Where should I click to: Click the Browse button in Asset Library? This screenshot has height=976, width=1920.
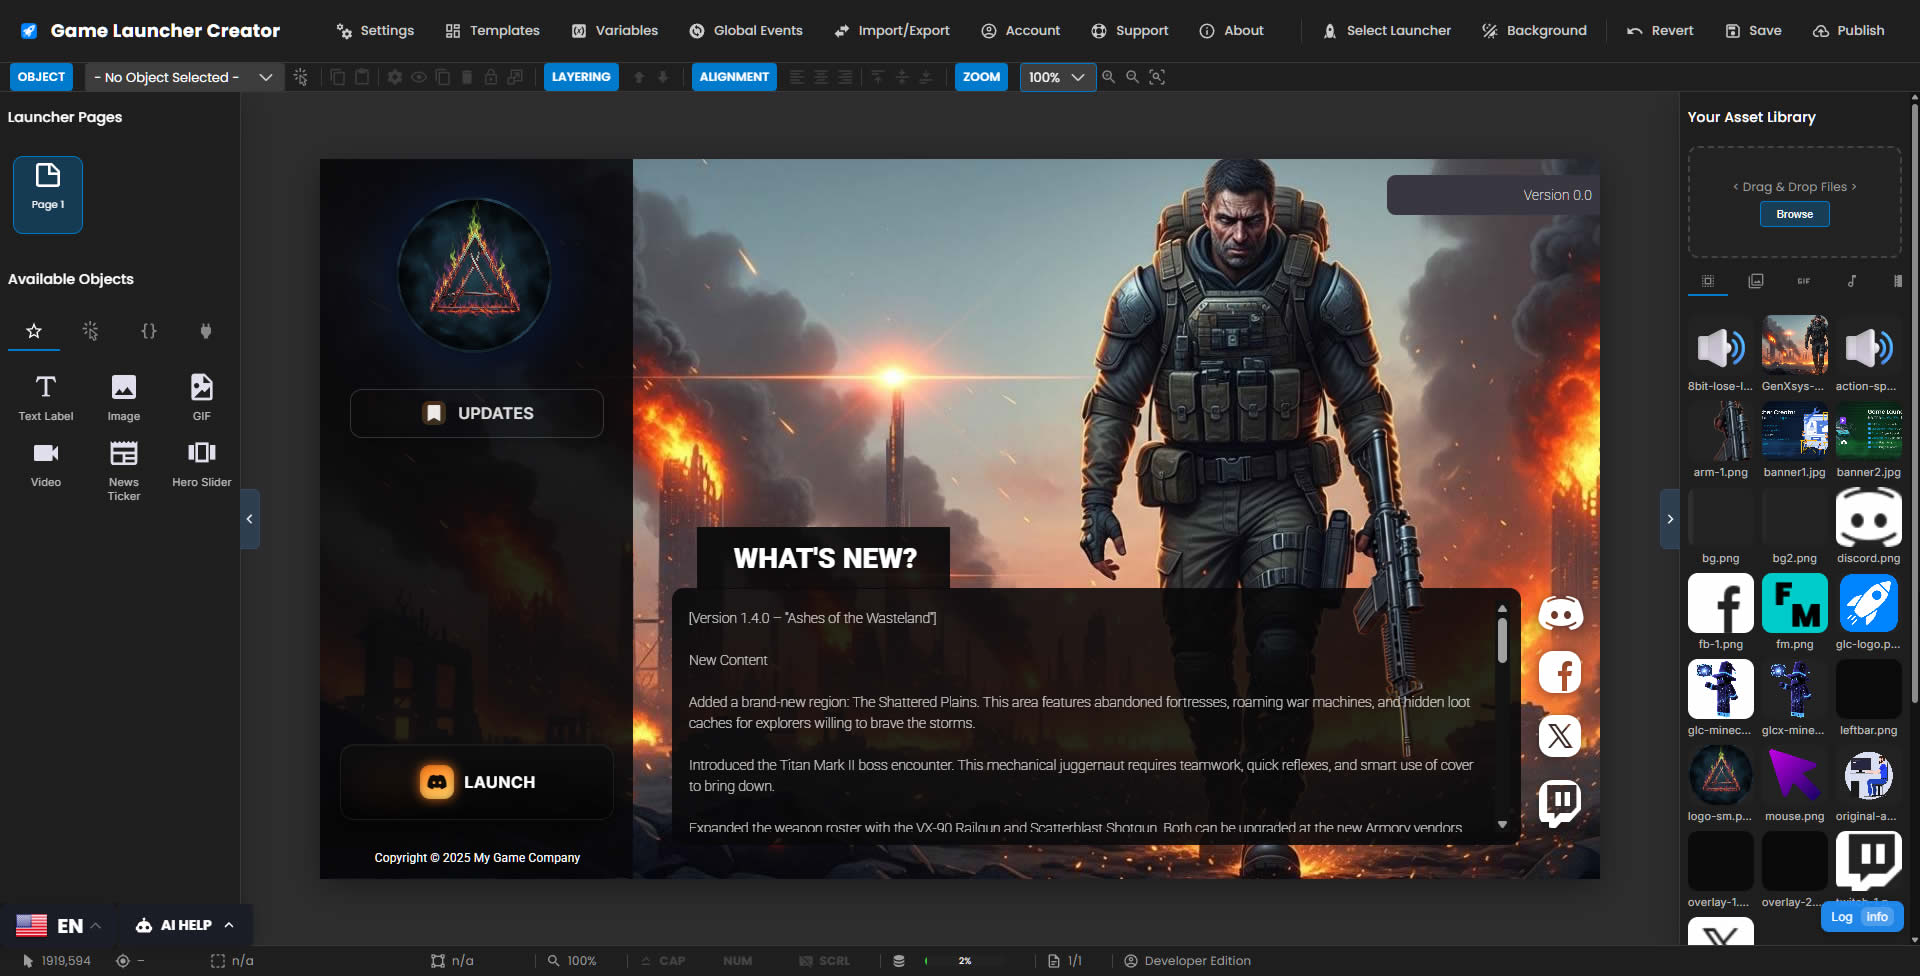pyautogui.click(x=1793, y=214)
